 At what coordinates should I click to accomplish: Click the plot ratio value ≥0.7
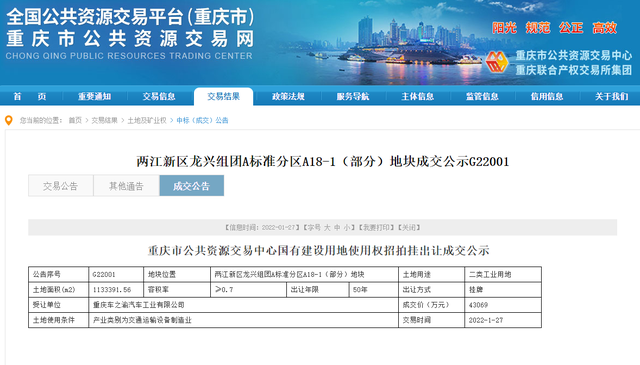tap(224, 290)
